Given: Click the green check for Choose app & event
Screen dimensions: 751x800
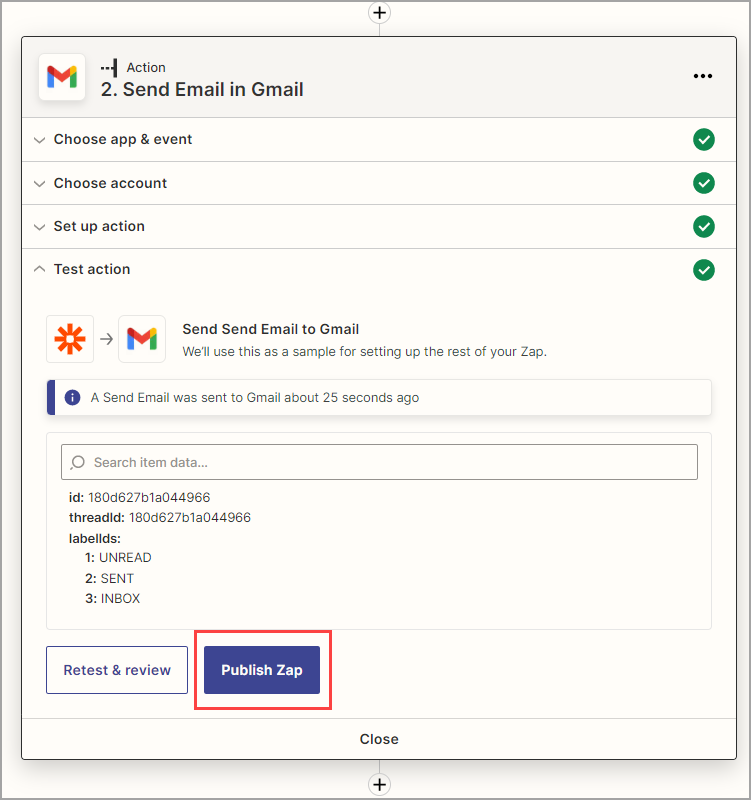Looking at the screenshot, I should click(704, 139).
